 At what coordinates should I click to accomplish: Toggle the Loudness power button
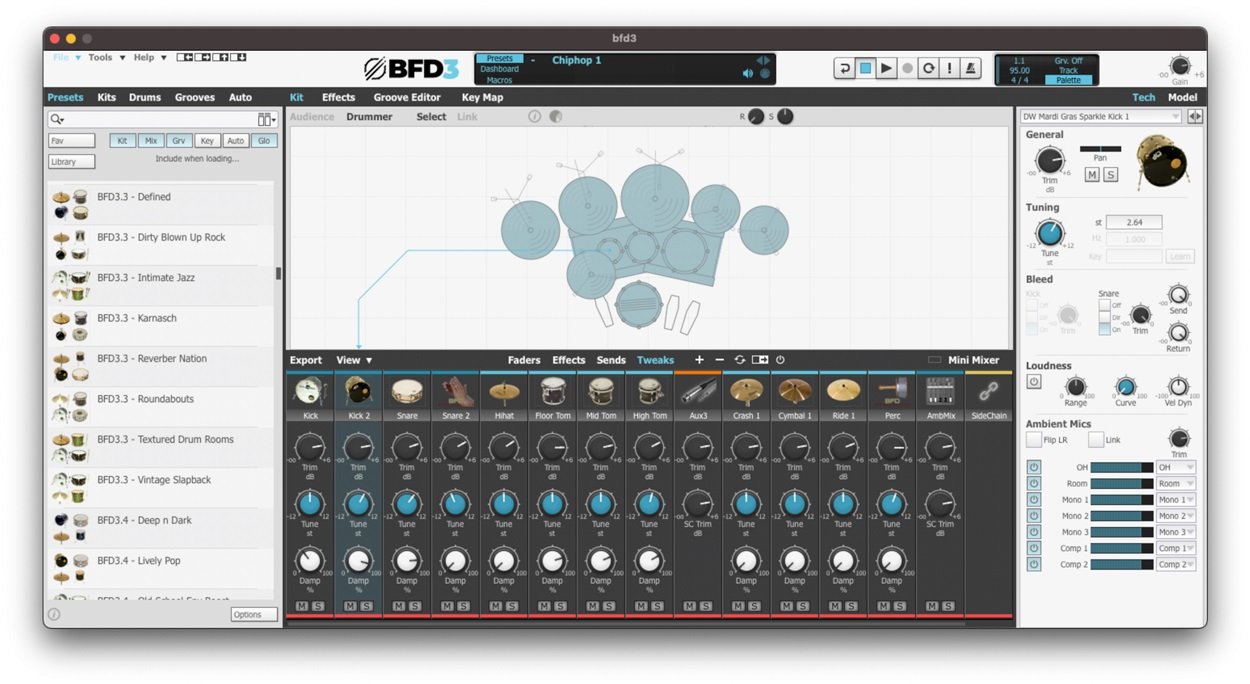click(x=1034, y=382)
